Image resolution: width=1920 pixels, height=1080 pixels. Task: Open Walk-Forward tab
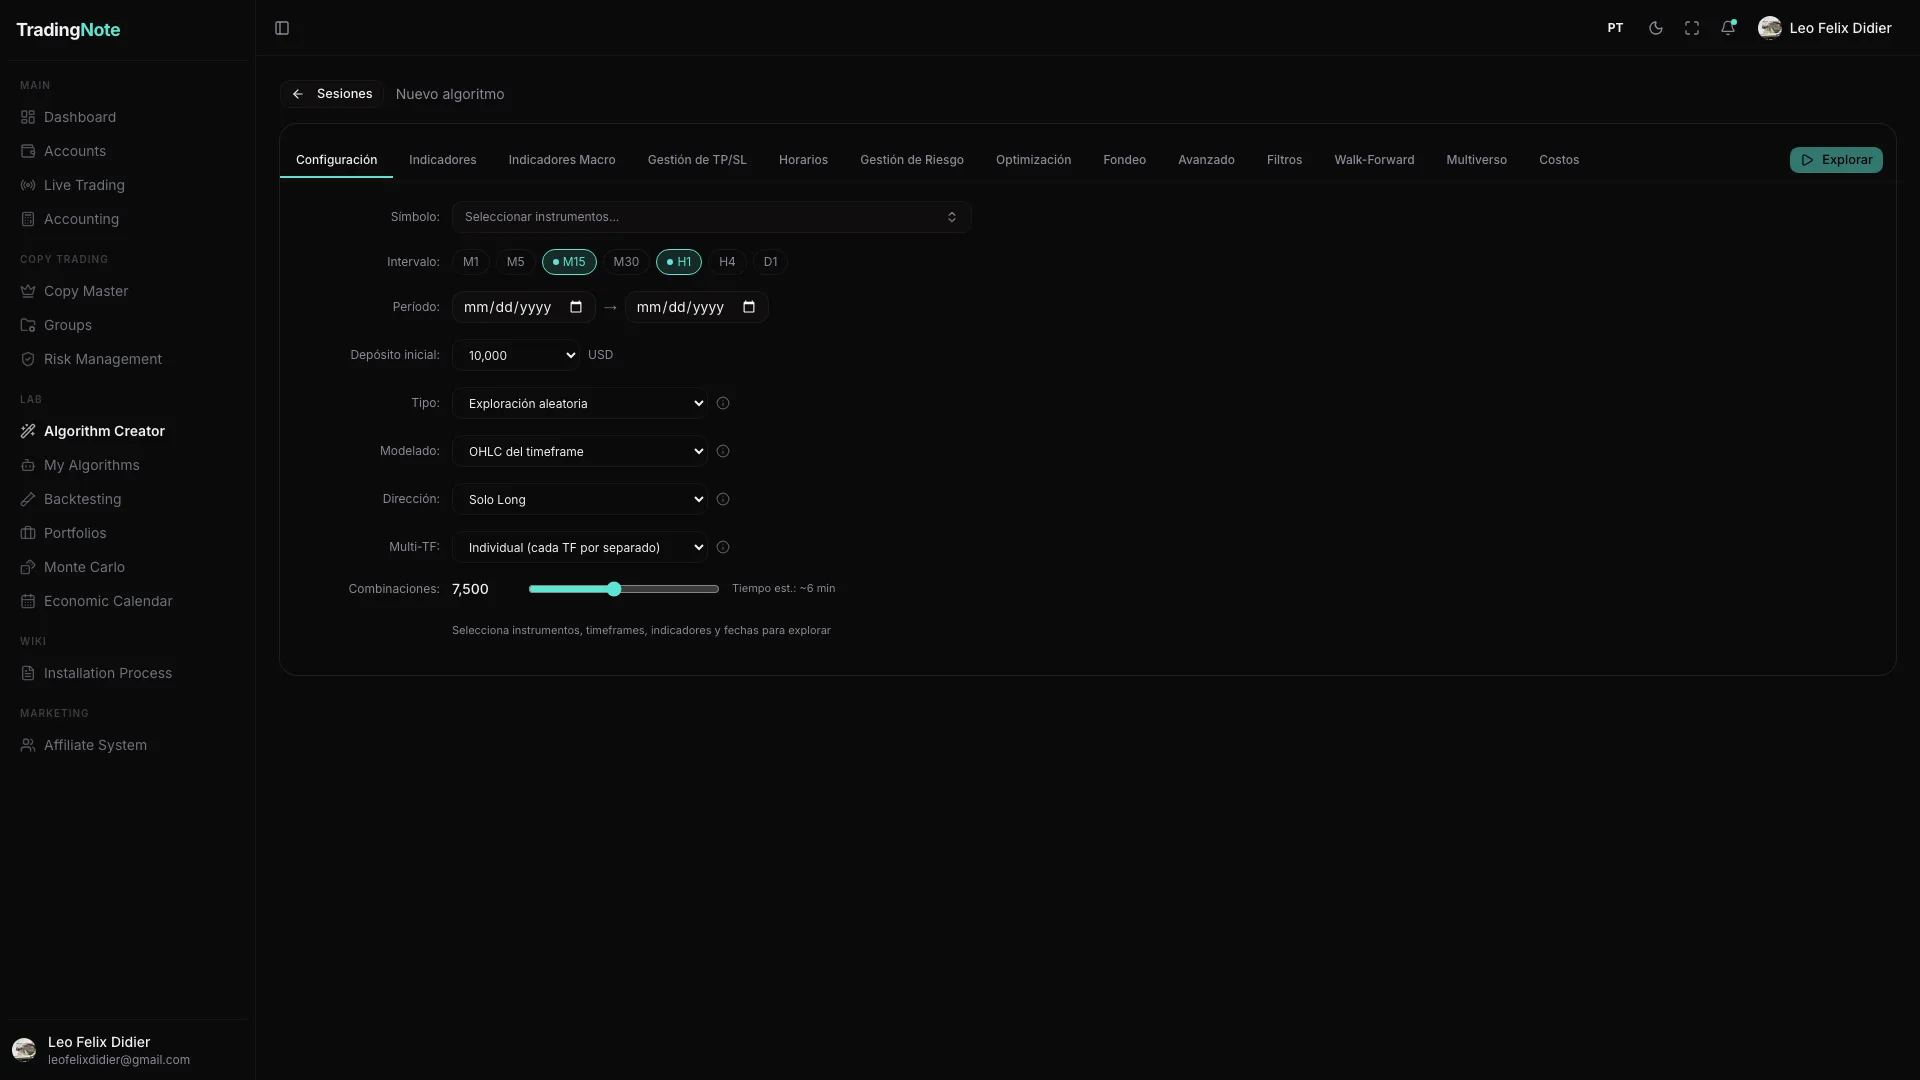[1374, 160]
